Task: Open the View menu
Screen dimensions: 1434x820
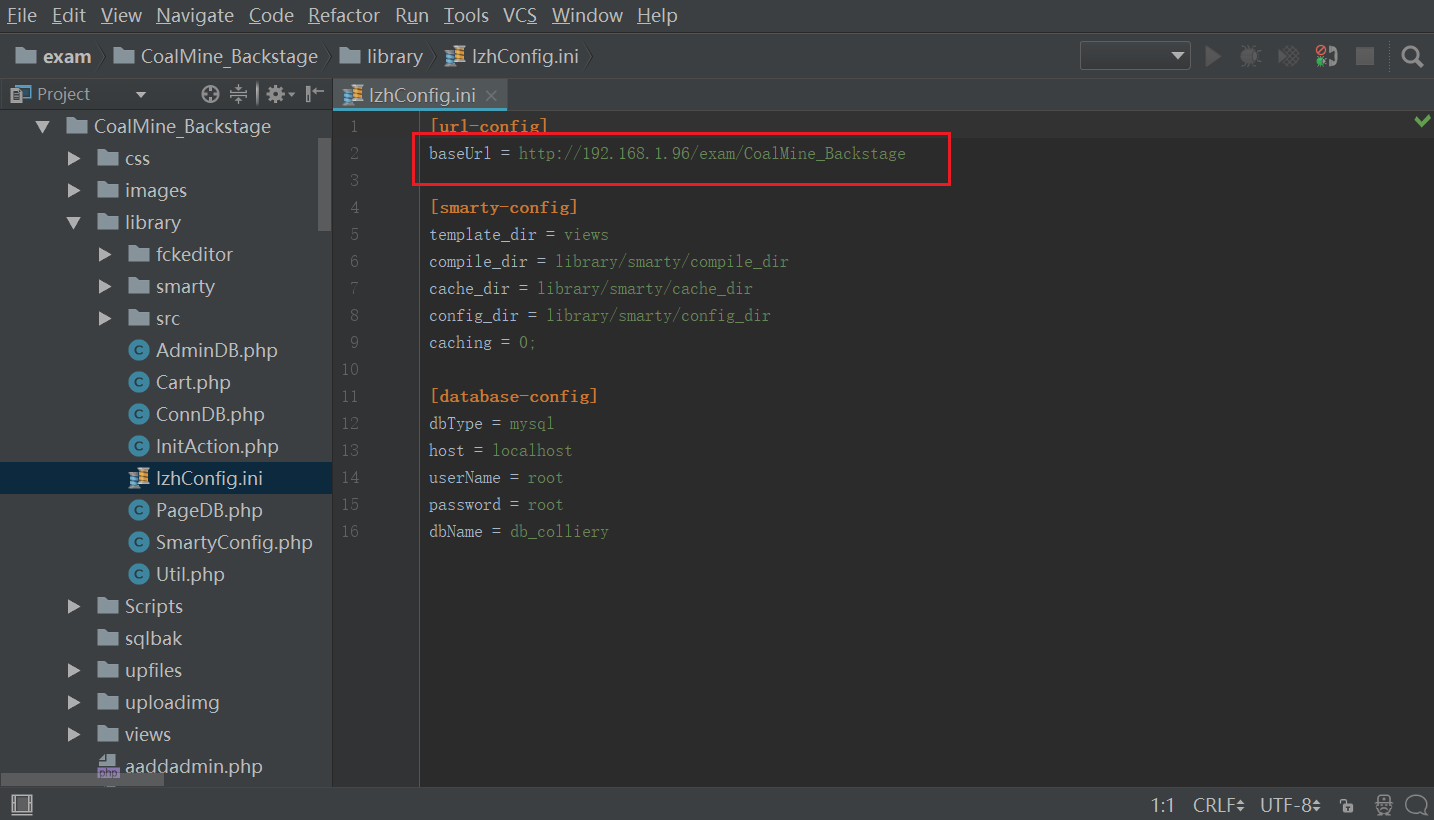Action: (x=121, y=15)
